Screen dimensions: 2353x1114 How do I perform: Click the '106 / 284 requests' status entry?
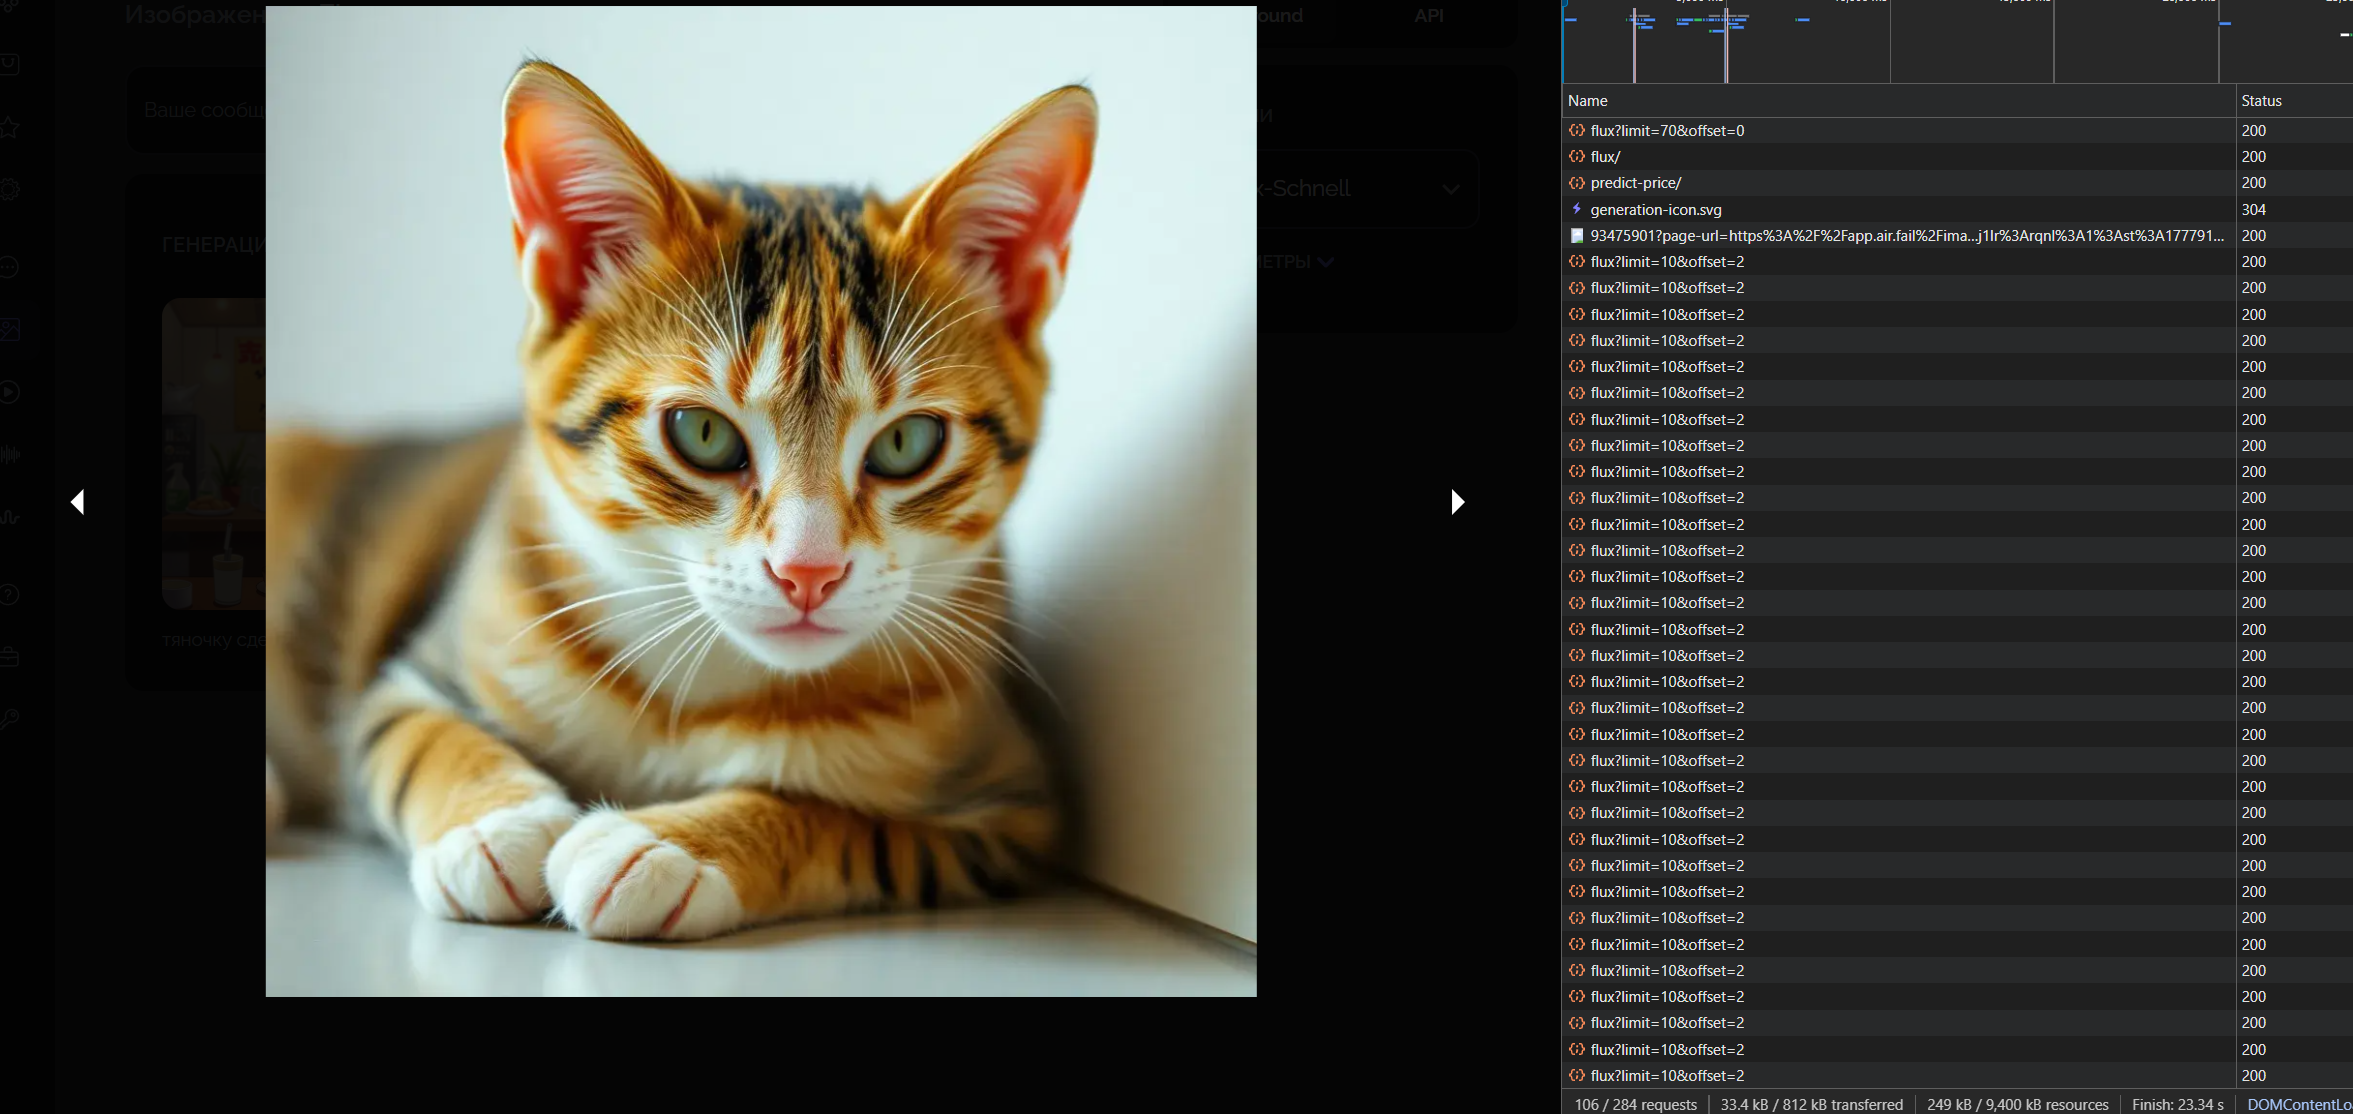pos(1636,1104)
